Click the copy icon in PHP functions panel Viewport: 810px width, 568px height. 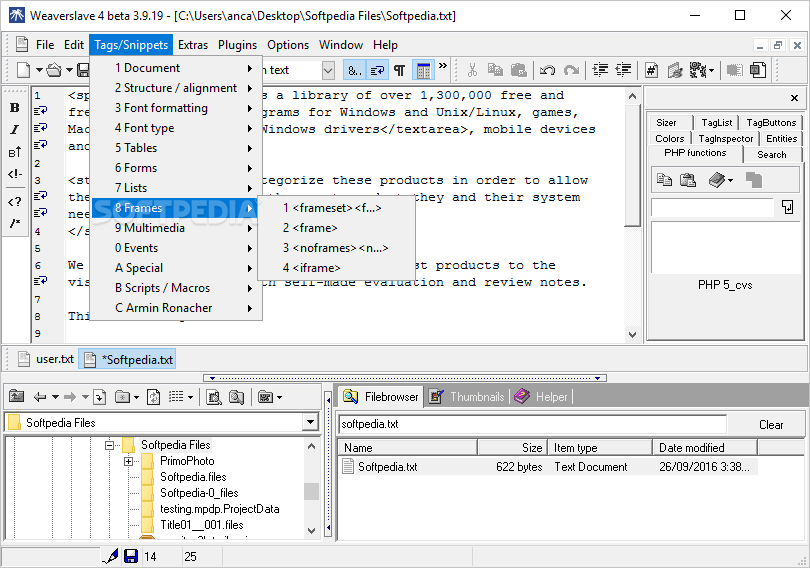tap(664, 180)
